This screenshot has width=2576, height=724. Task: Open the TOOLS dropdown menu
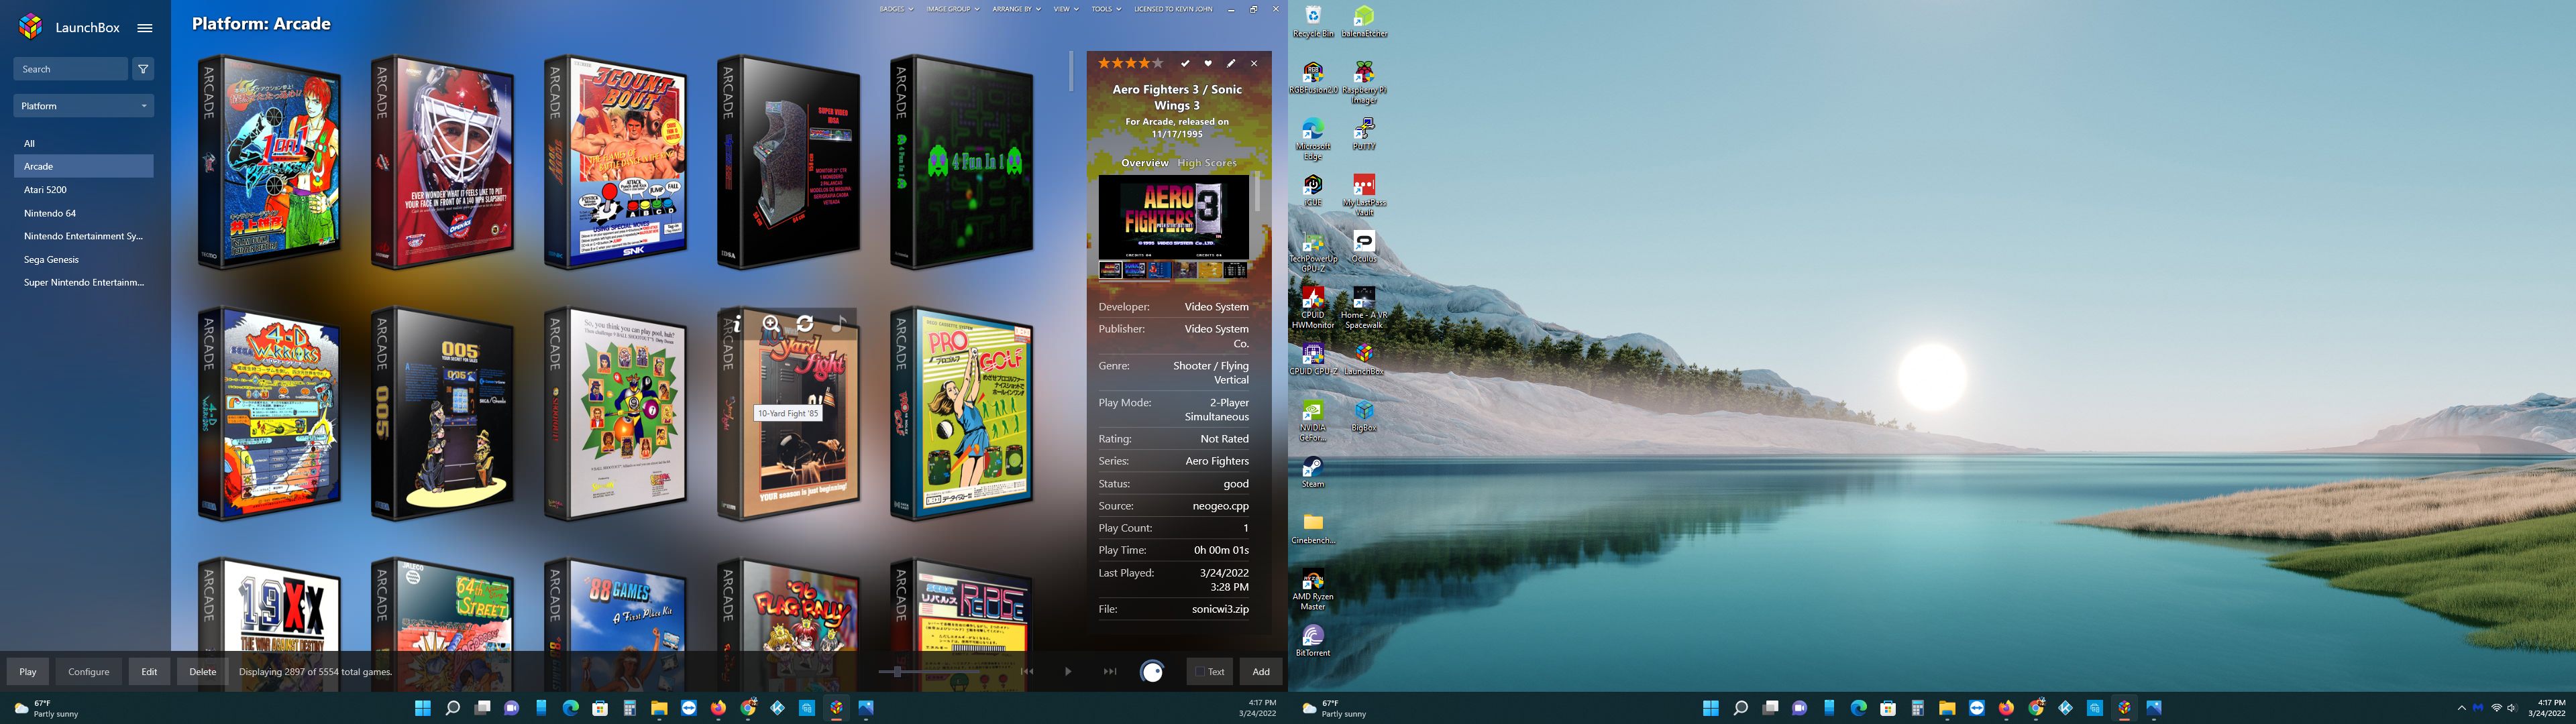(x=1106, y=9)
